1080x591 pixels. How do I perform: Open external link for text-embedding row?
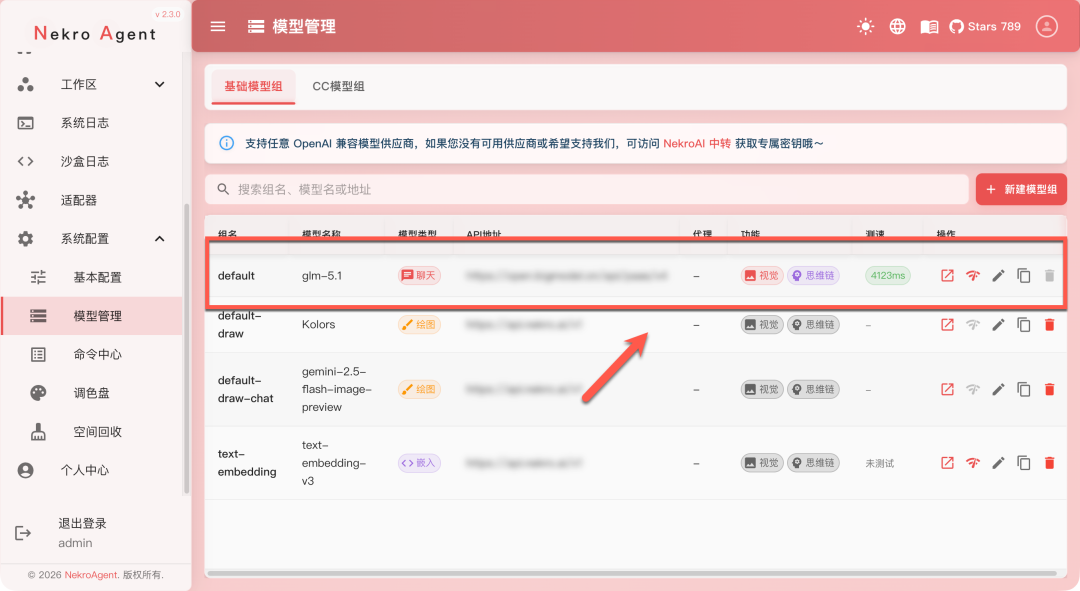pyautogui.click(x=947, y=463)
